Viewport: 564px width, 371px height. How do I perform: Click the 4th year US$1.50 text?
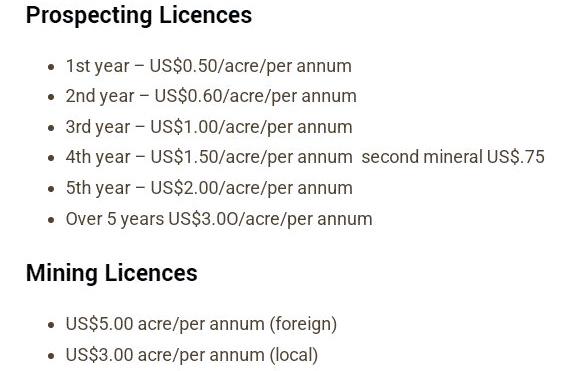pyautogui.click(x=209, y=158)
